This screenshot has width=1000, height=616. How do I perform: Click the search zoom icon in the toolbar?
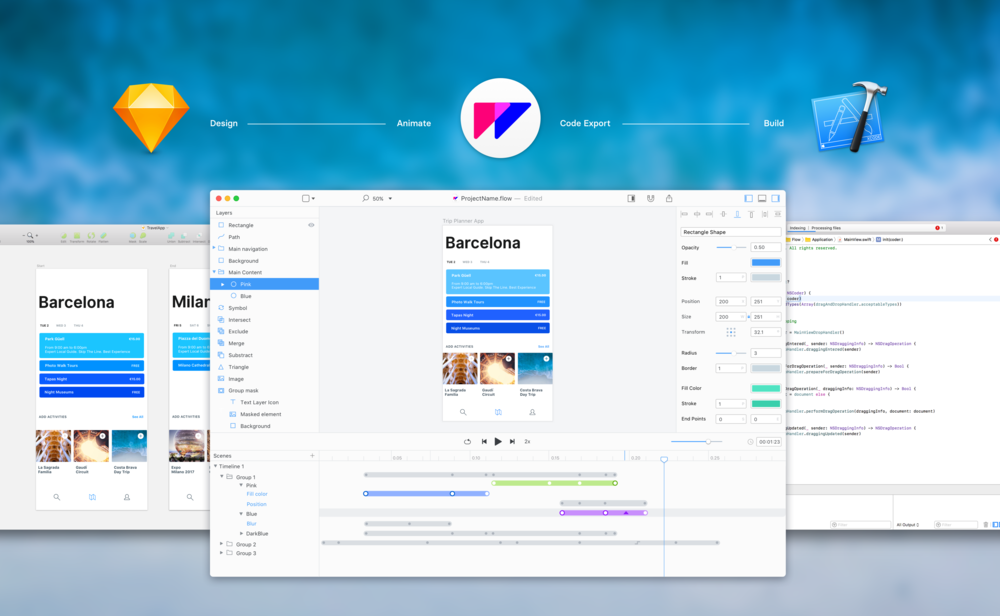pos(365,198)
